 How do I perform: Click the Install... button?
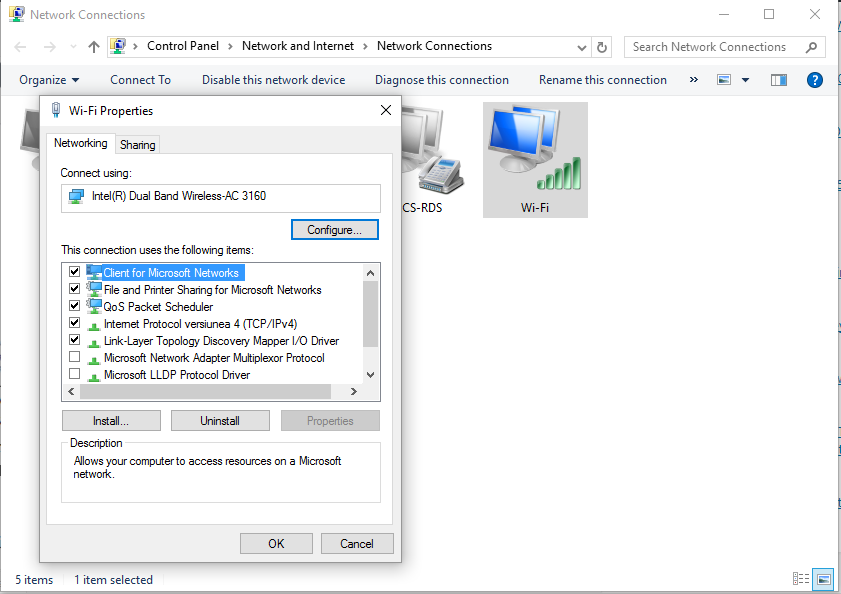pos(111,421)
